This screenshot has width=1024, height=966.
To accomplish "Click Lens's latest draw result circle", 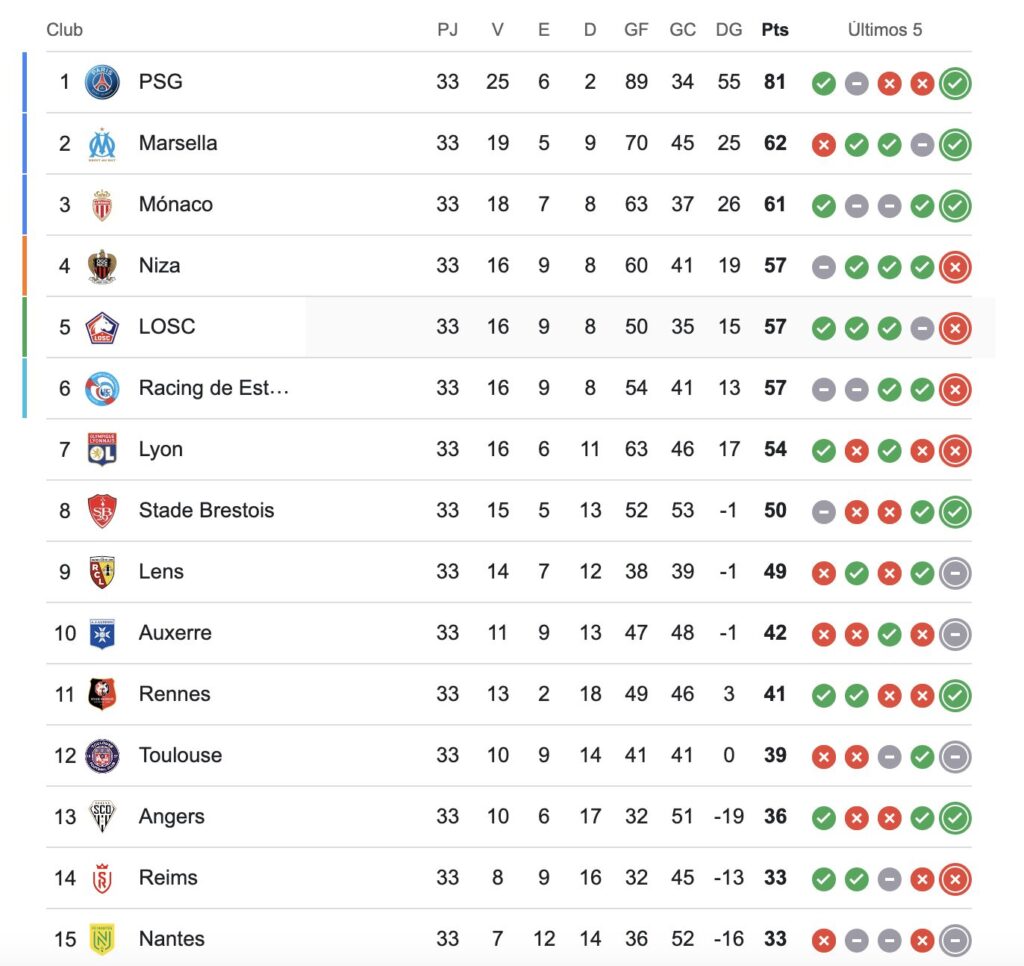I will point(955,573).
